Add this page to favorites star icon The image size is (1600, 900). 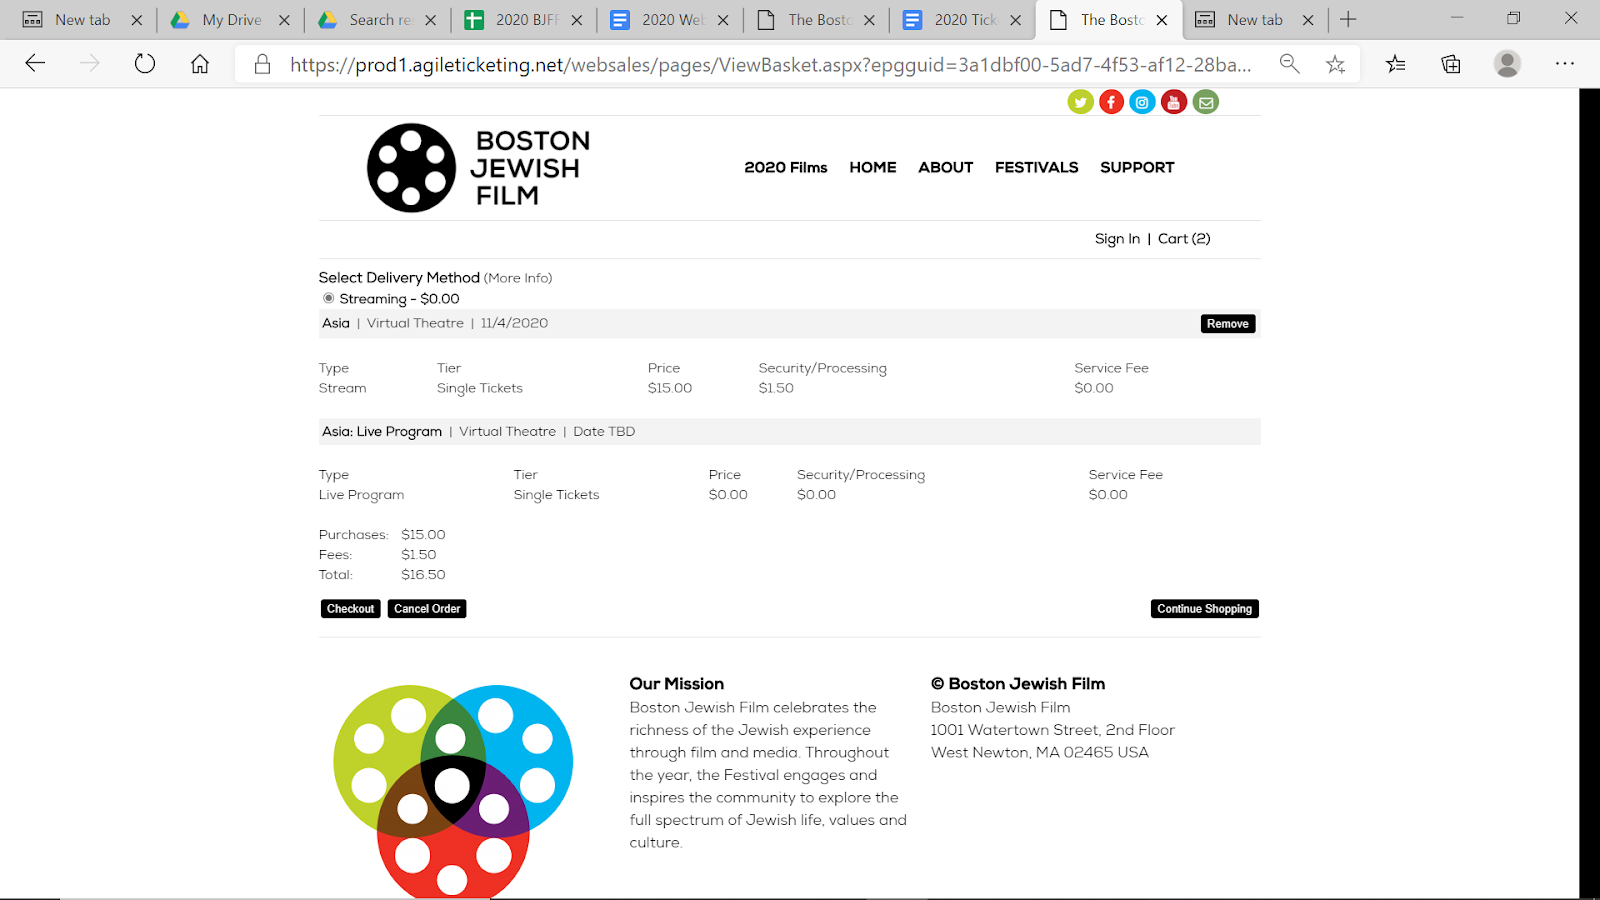[x=1335, y=64]
